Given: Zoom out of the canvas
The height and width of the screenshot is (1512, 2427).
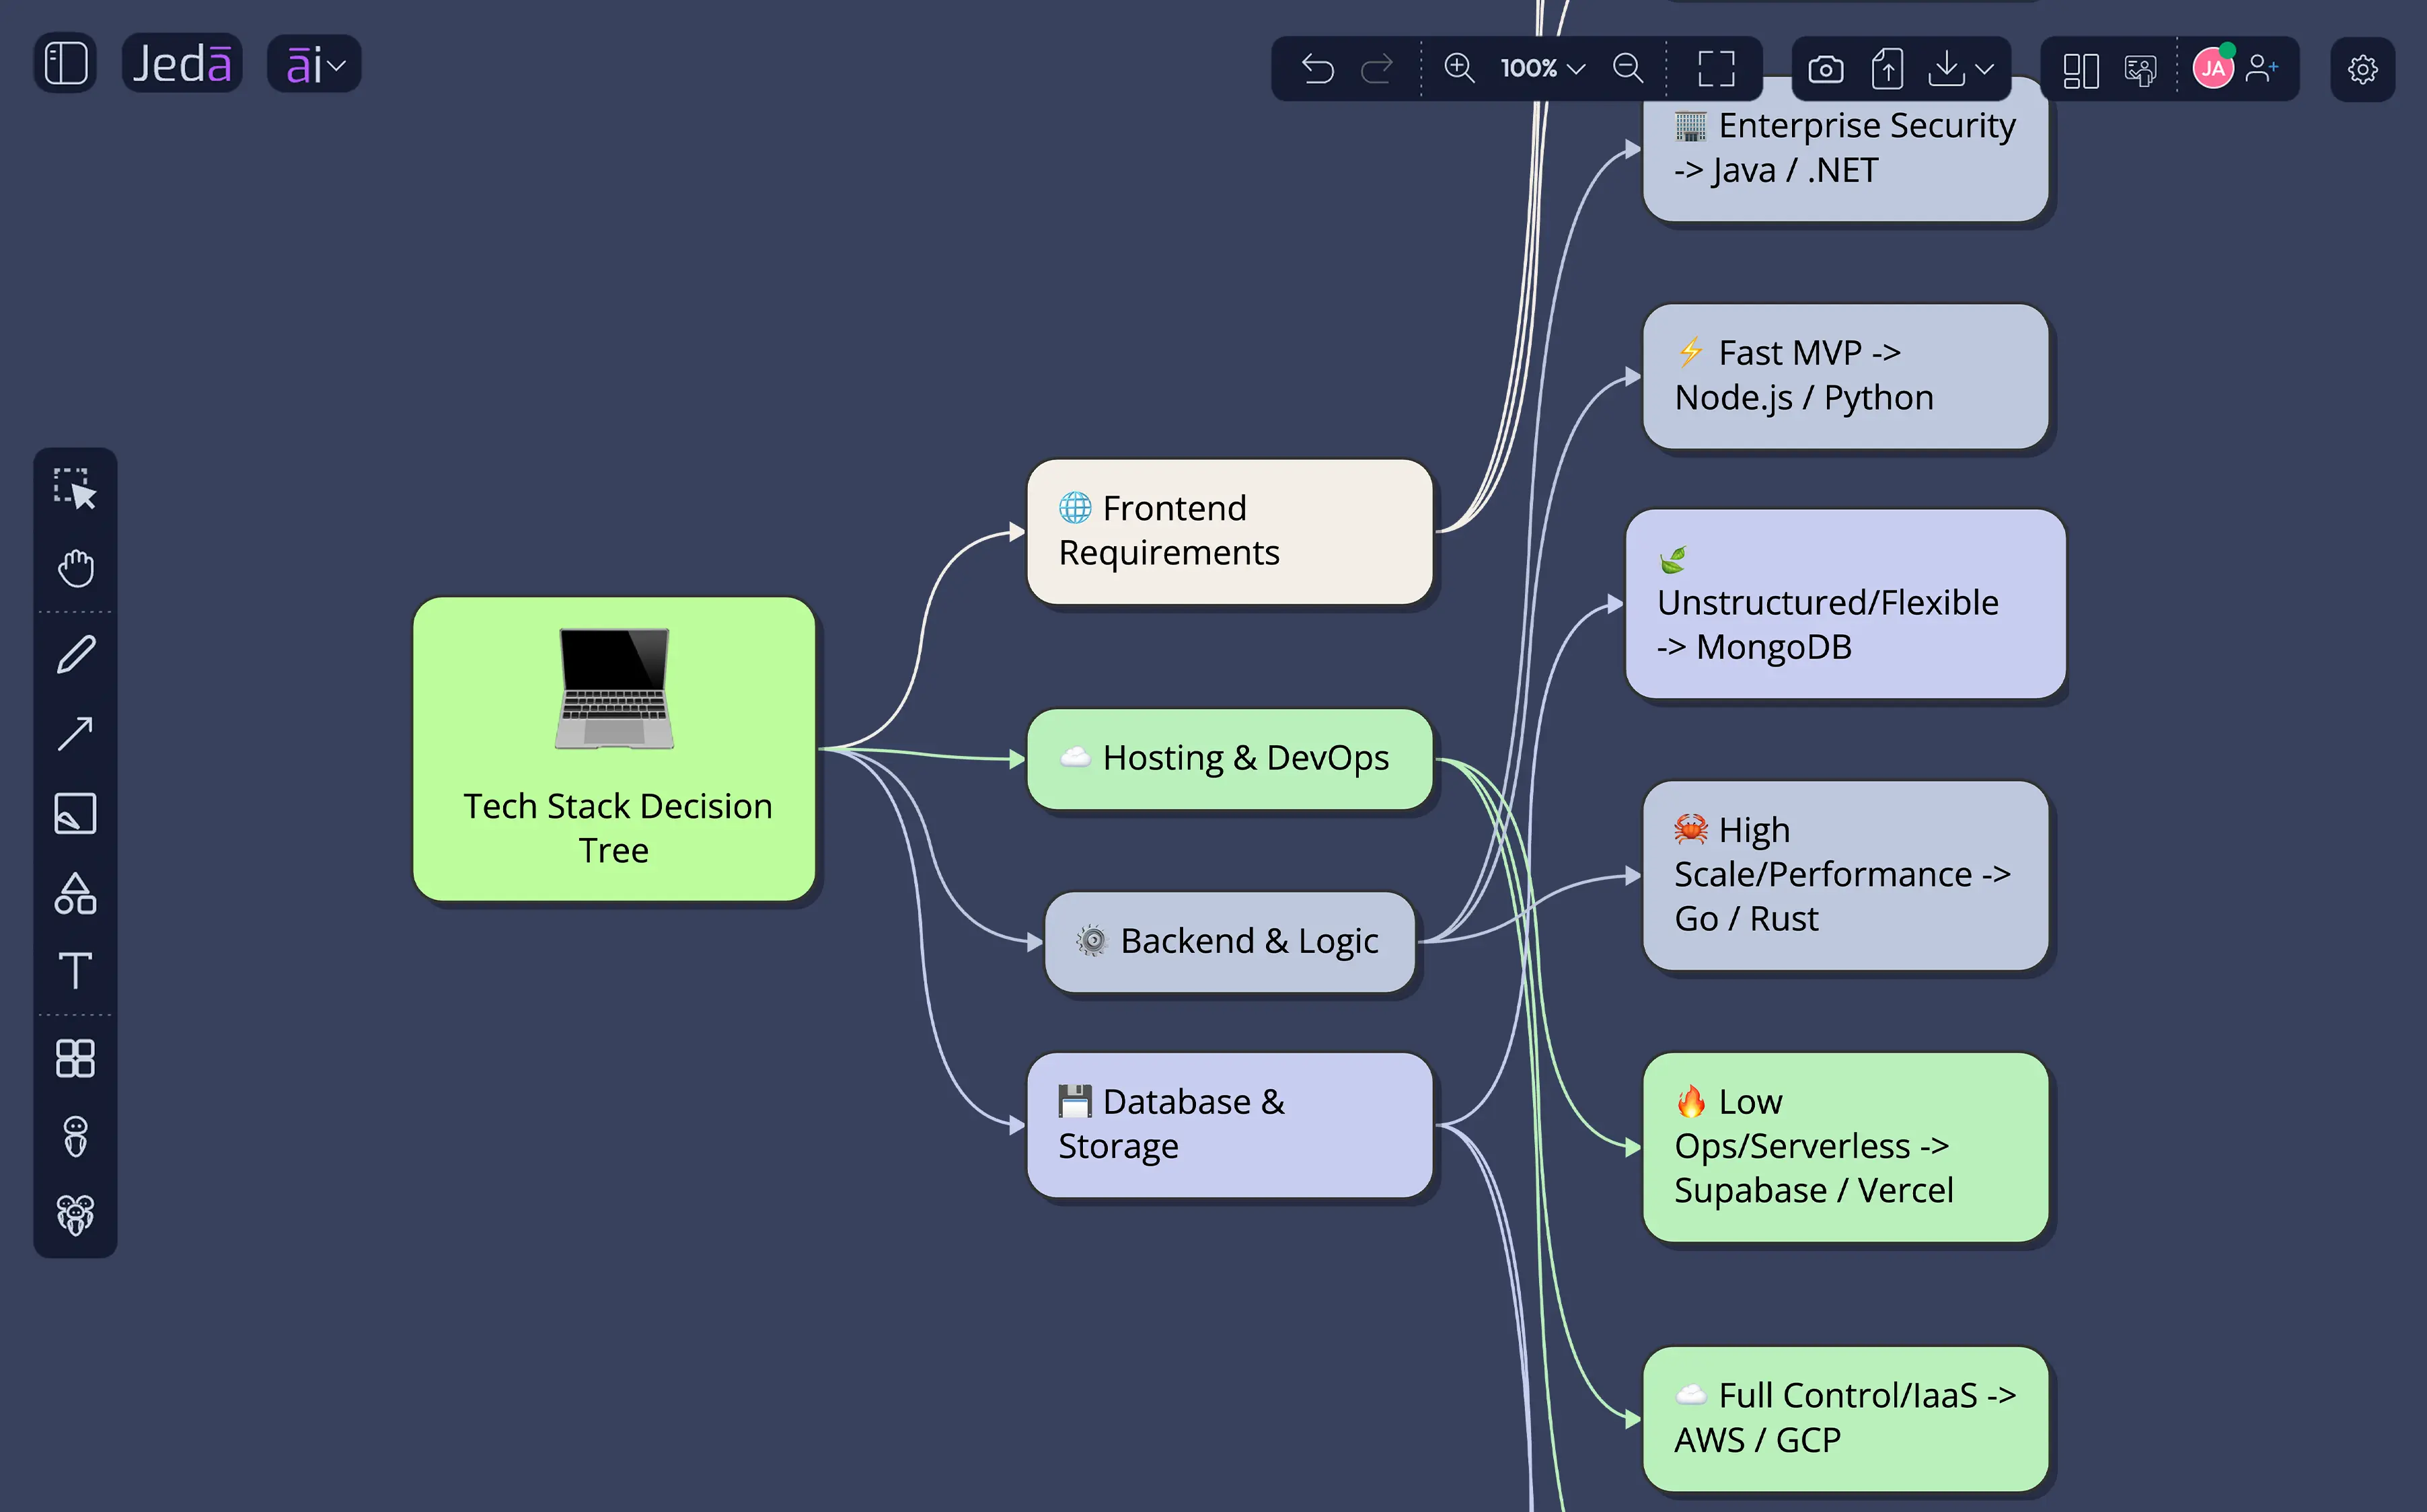Looking at the screenshot, I should pyautogui.click(x=1628, y=68).
